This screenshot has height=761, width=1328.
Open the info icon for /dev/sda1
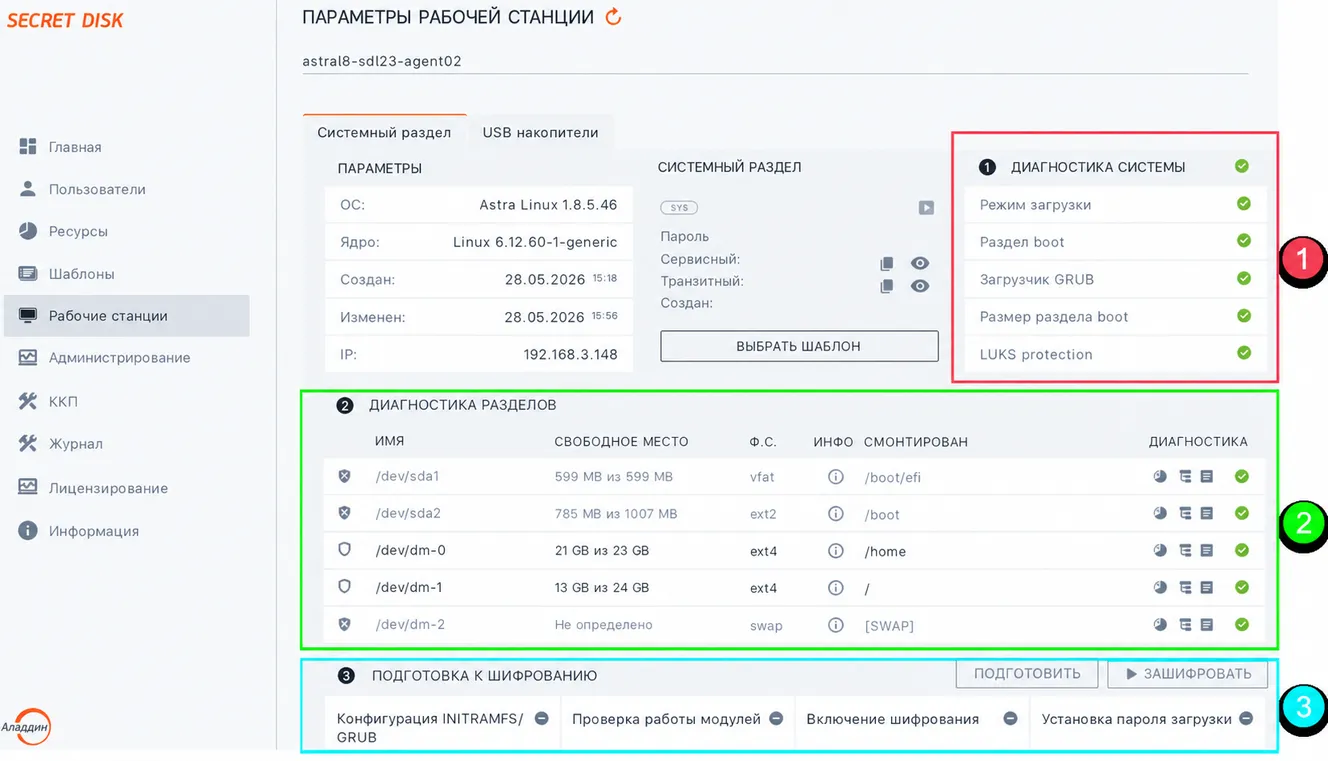(836, 477)
